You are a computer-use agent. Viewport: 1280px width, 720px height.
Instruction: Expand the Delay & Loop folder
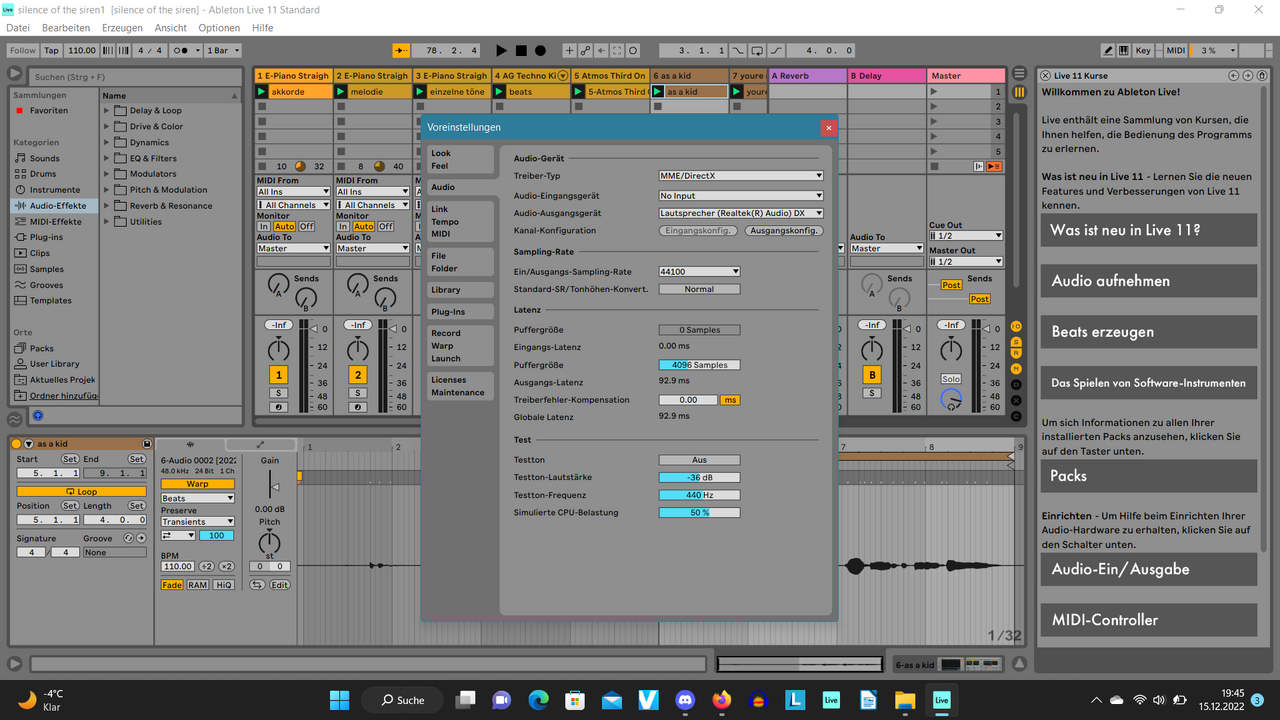tap(108, 111)
